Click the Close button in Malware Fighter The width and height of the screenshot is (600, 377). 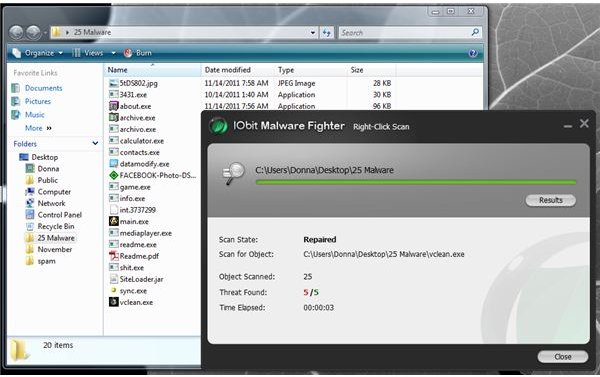(562, 356)
